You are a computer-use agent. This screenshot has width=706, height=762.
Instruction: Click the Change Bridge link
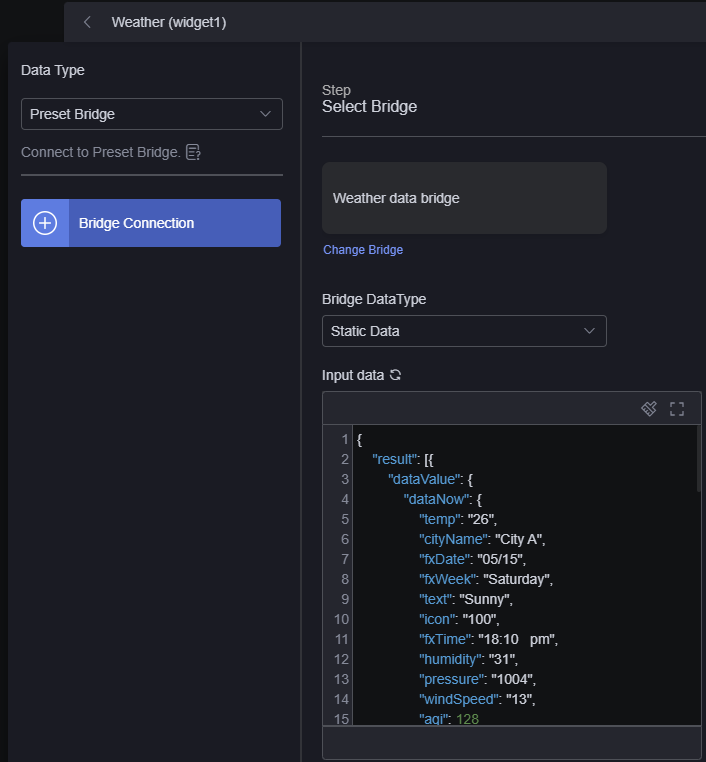(363, 250)
